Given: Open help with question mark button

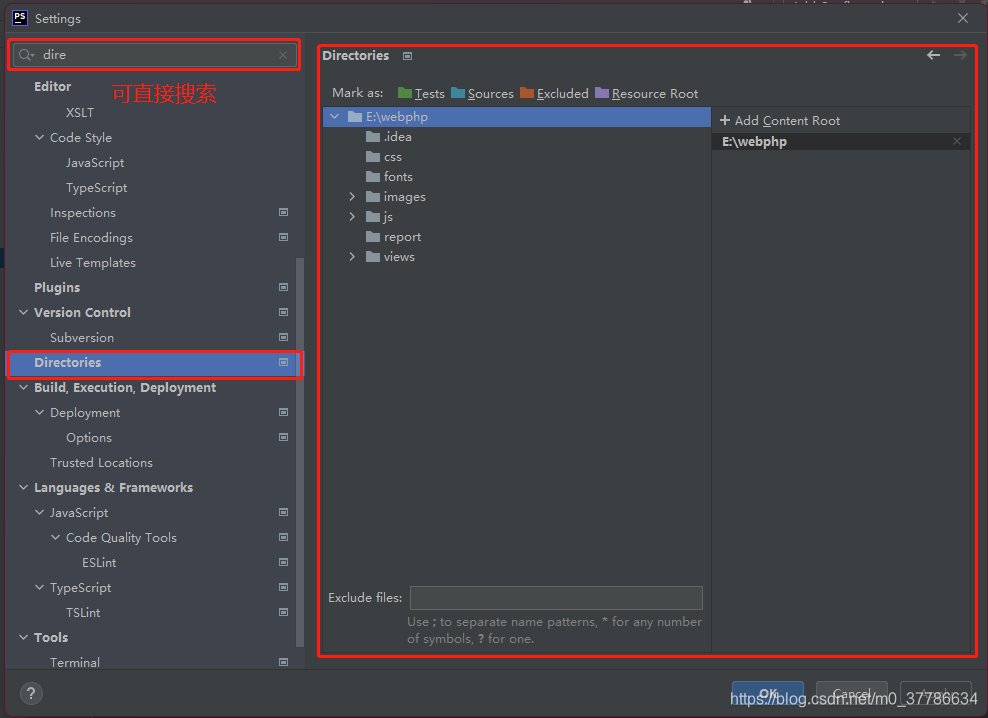Looking at the screenshot, I should 31,693.
